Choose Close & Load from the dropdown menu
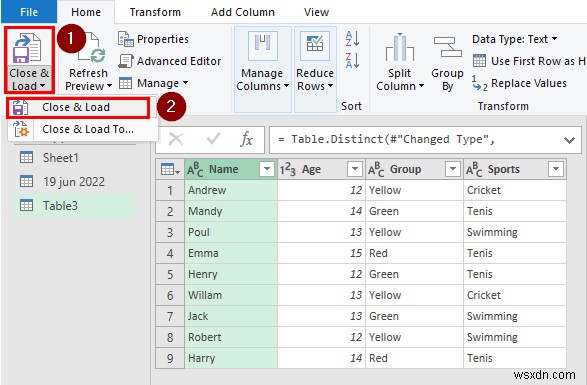 coord(78,107)
